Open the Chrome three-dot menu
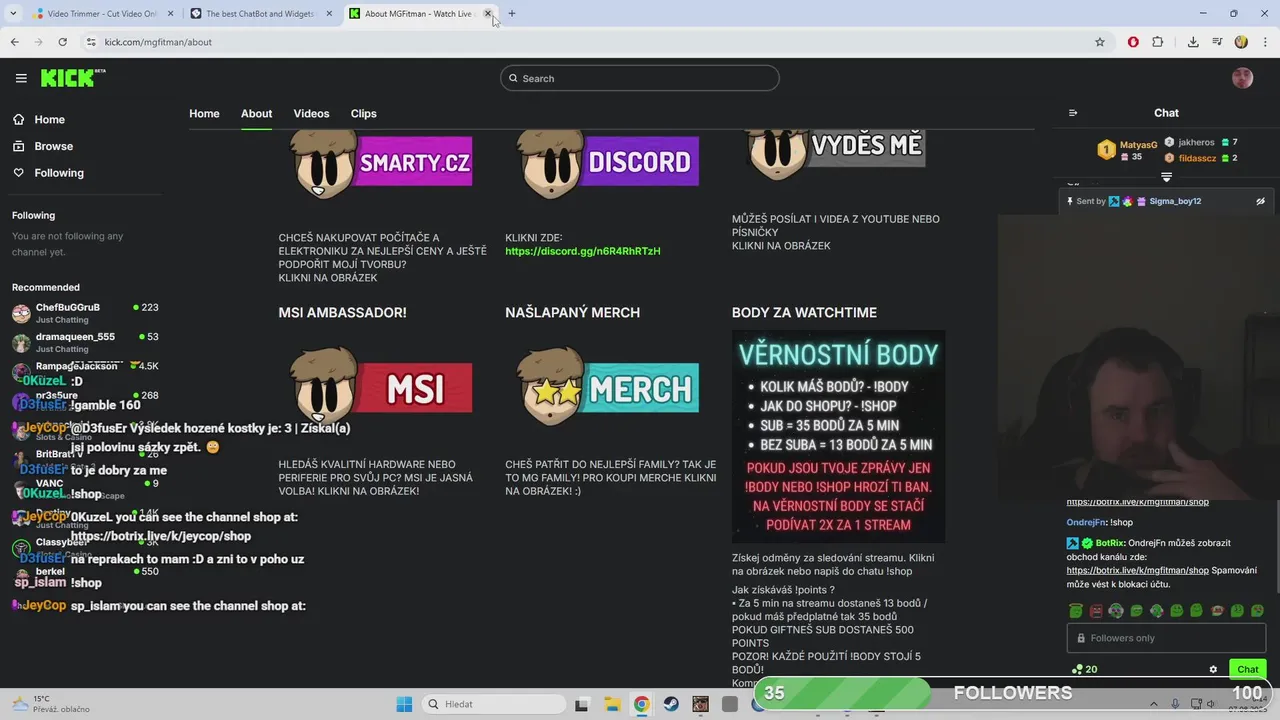This screenshot has width=1280, height=720. pyautogui.click(x=1263, y=42)
